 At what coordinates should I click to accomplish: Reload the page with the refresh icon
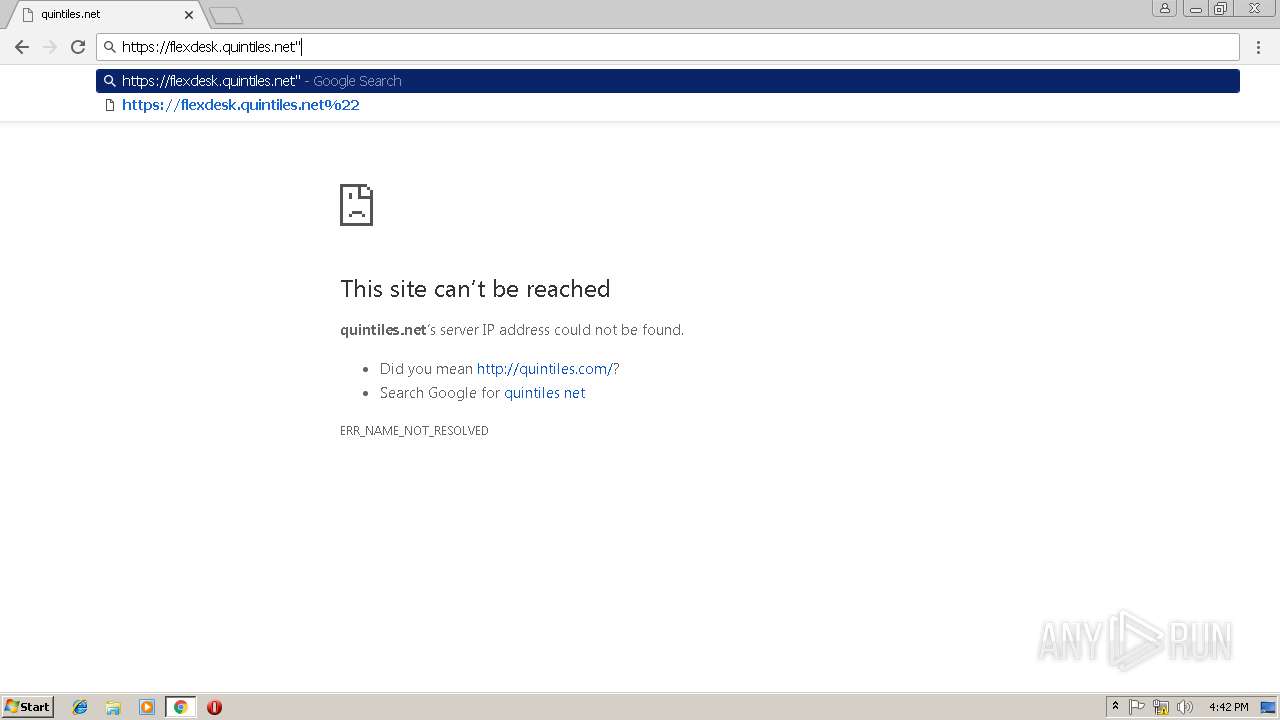click(x=78, y=47)
